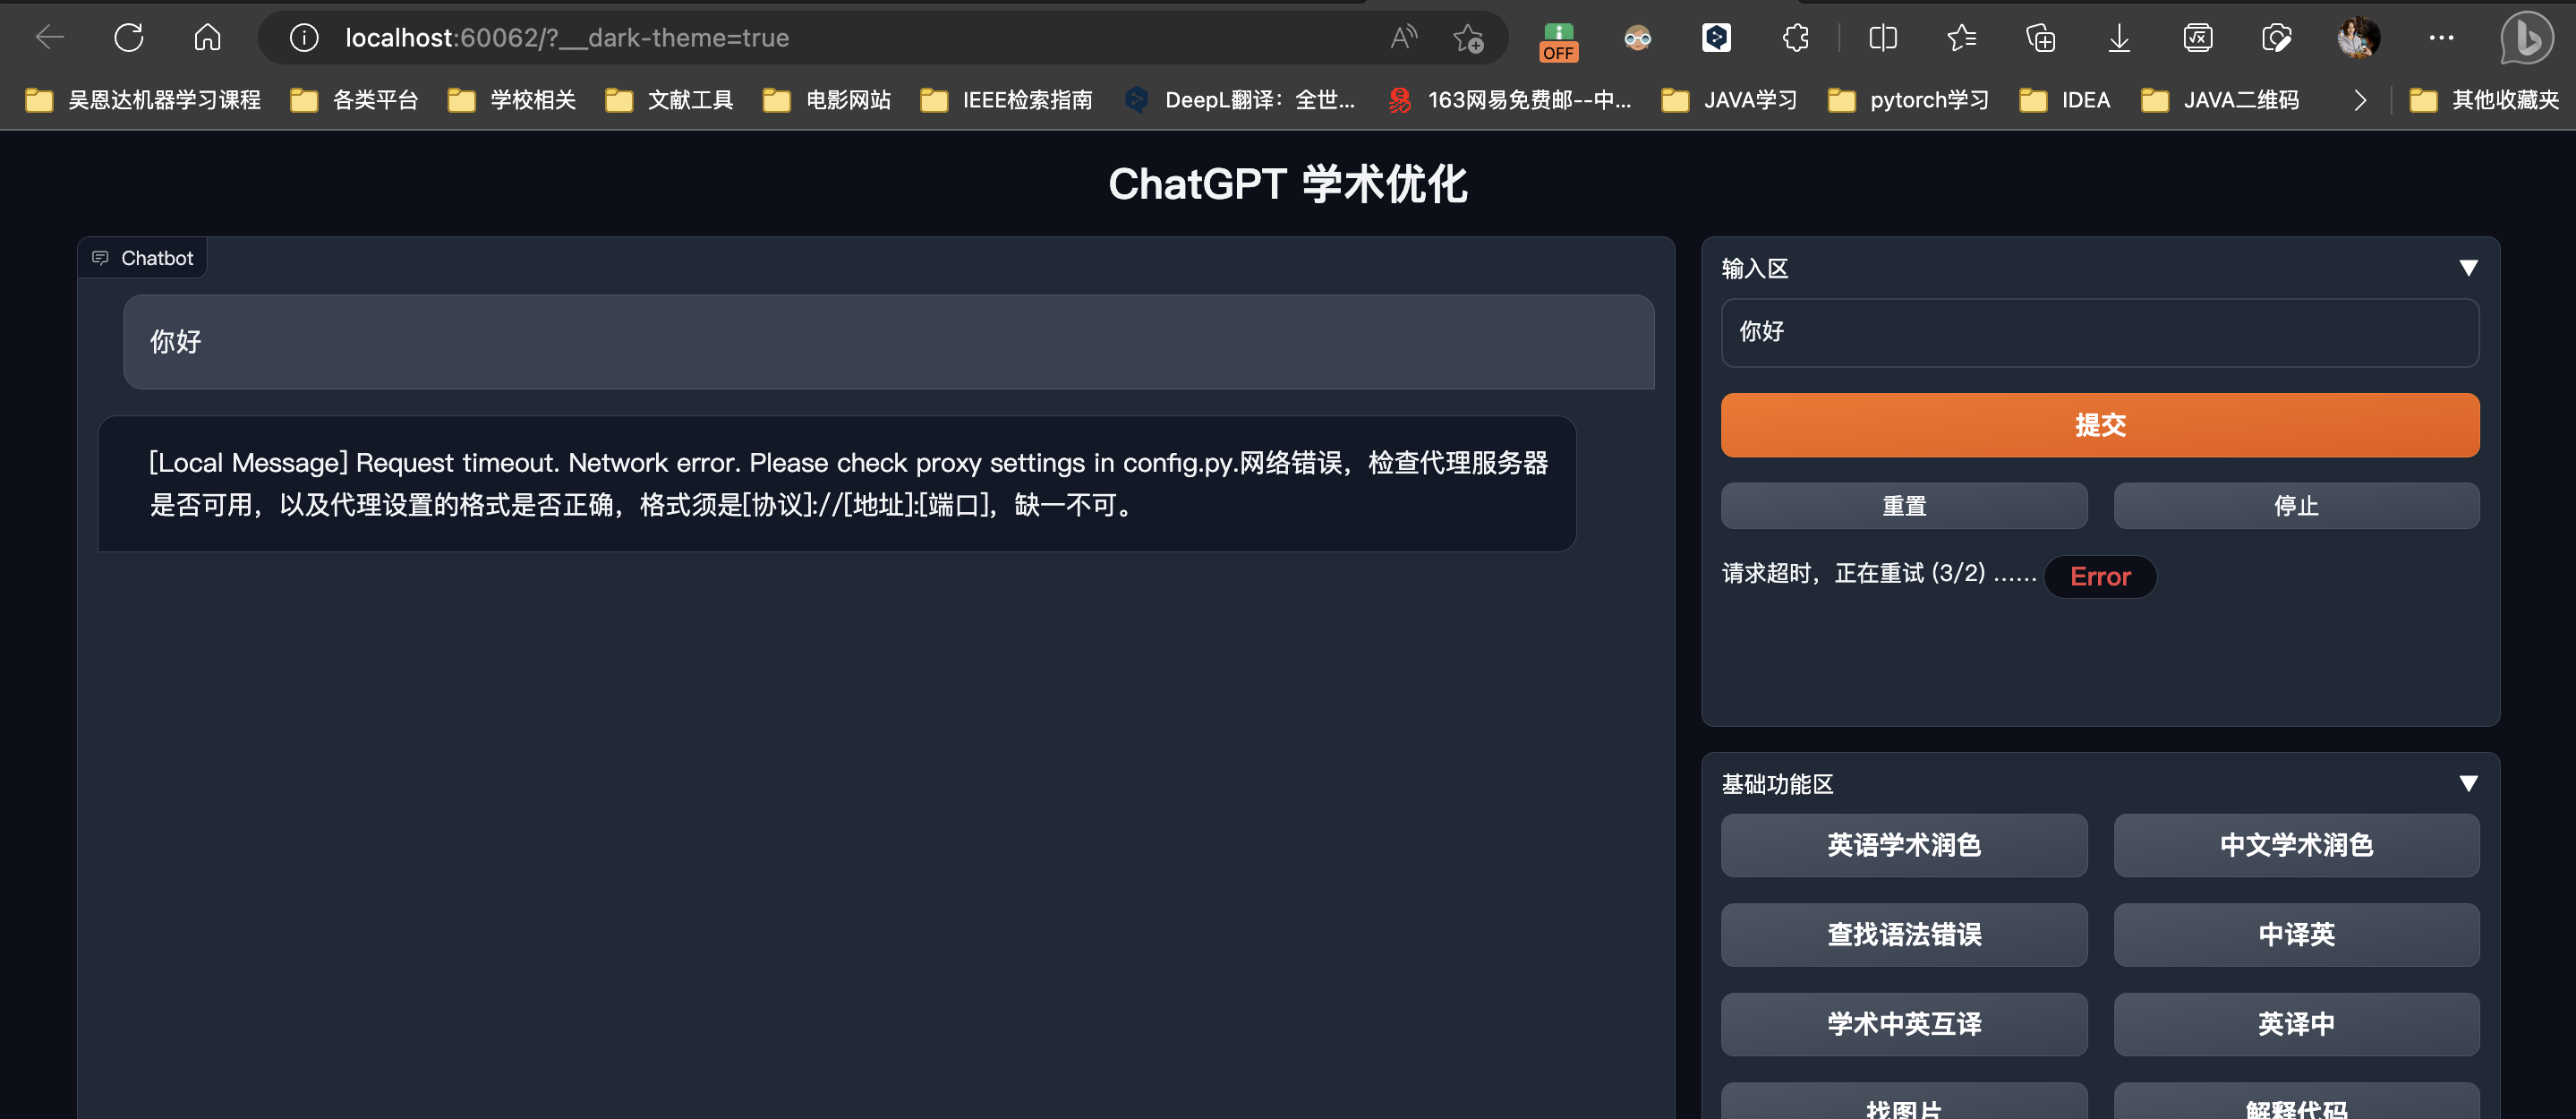Viewport: 2576px width, 1119px height.
Task: Click the OFF proxy extension icon
Action: point(1559,40)
